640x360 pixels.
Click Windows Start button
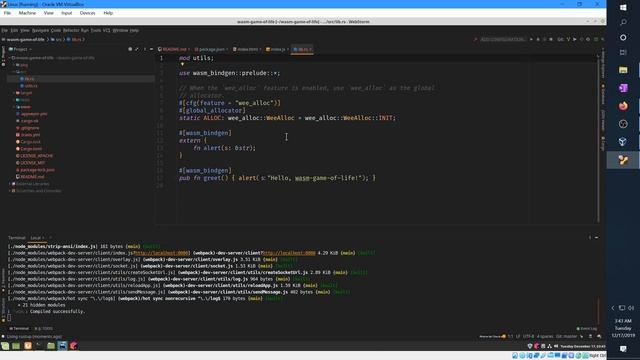pyautogui.click(x=623, y=7)
